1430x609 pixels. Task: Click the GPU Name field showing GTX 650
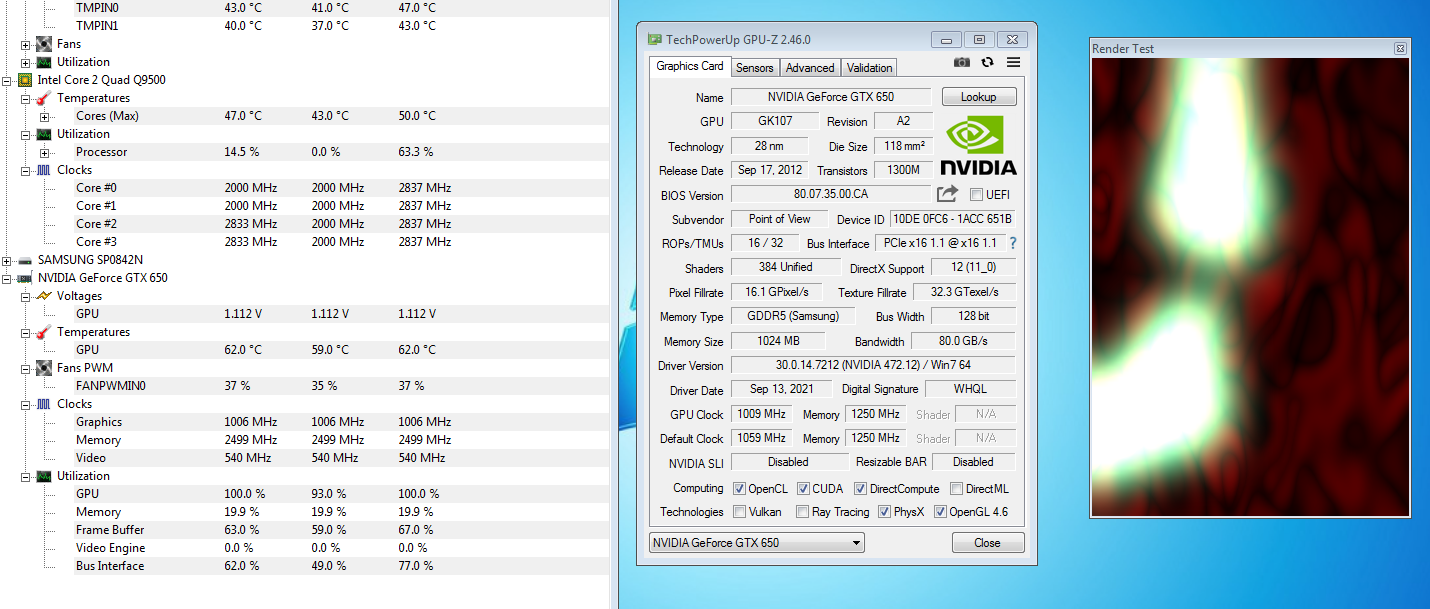coord(831,97)
